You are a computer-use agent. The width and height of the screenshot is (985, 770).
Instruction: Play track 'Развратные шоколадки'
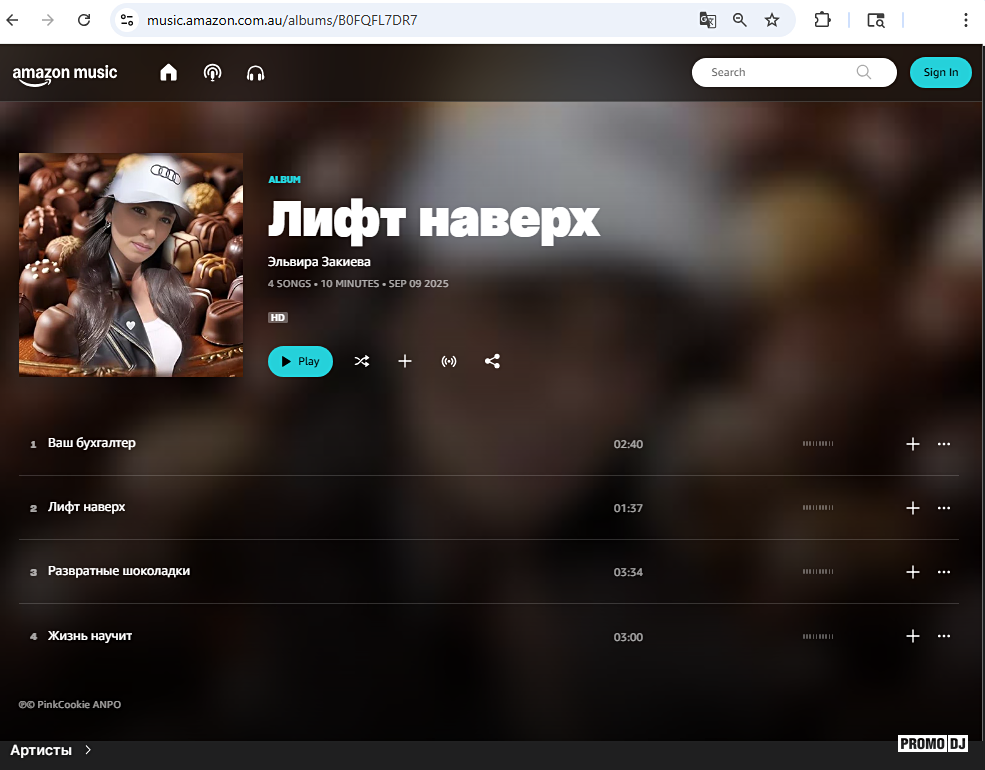click(119, 571)
